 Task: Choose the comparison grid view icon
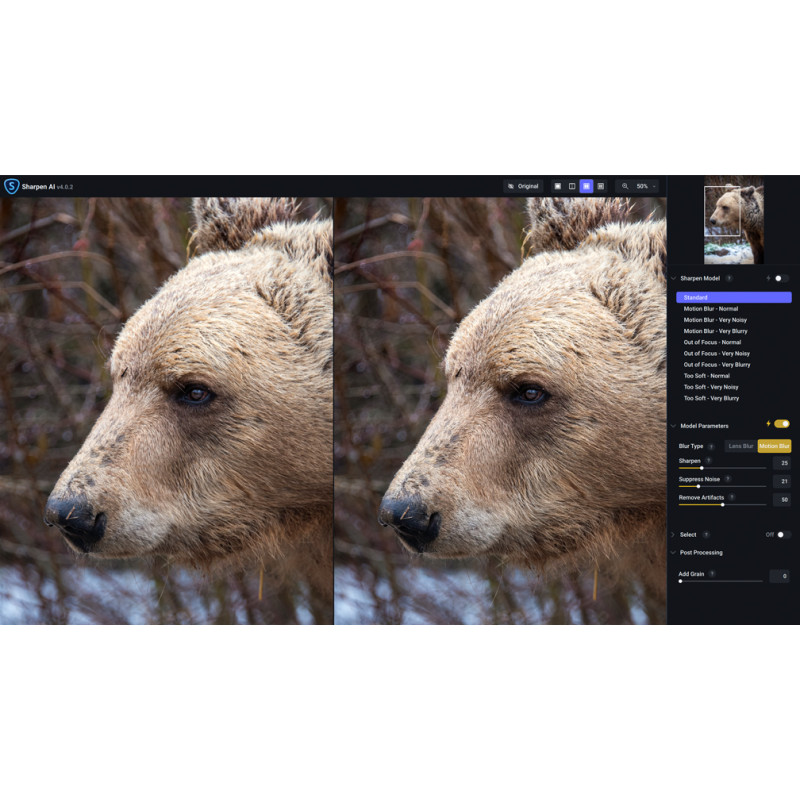[x=600, y=186]
